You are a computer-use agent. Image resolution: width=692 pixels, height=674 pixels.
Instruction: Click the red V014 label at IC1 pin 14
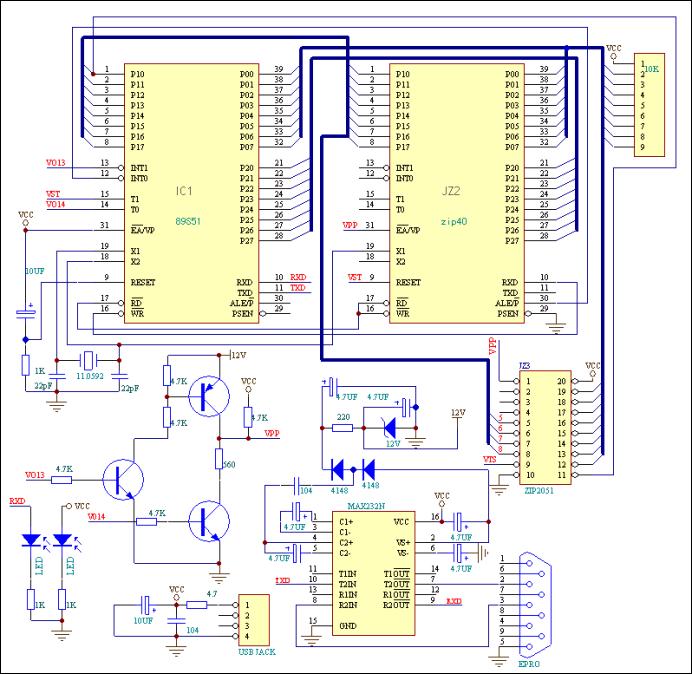pyautogui.click(x=56, y=204)
